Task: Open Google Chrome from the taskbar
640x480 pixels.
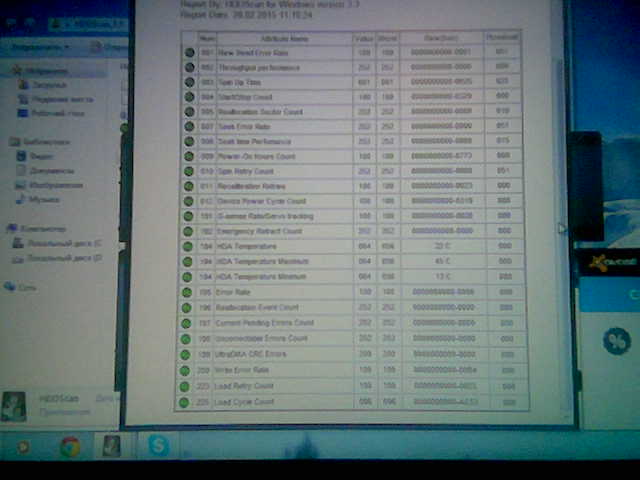Action: click(x=70, y=447)
